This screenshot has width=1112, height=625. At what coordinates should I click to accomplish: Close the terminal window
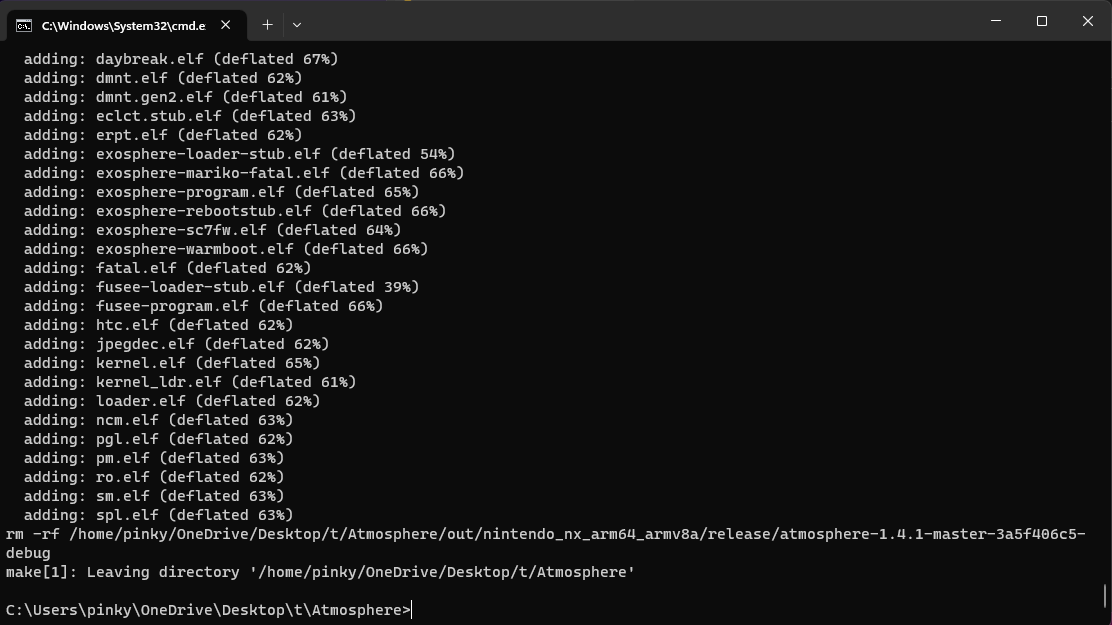tap(1088, 21)
